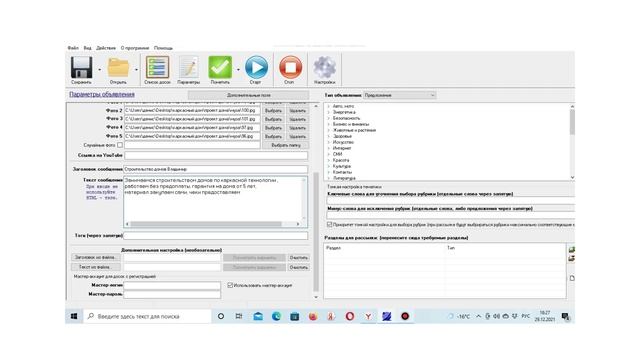Click the Параметры объявления link
This screenshot has width=640, height=360.
tap(102, 94)
